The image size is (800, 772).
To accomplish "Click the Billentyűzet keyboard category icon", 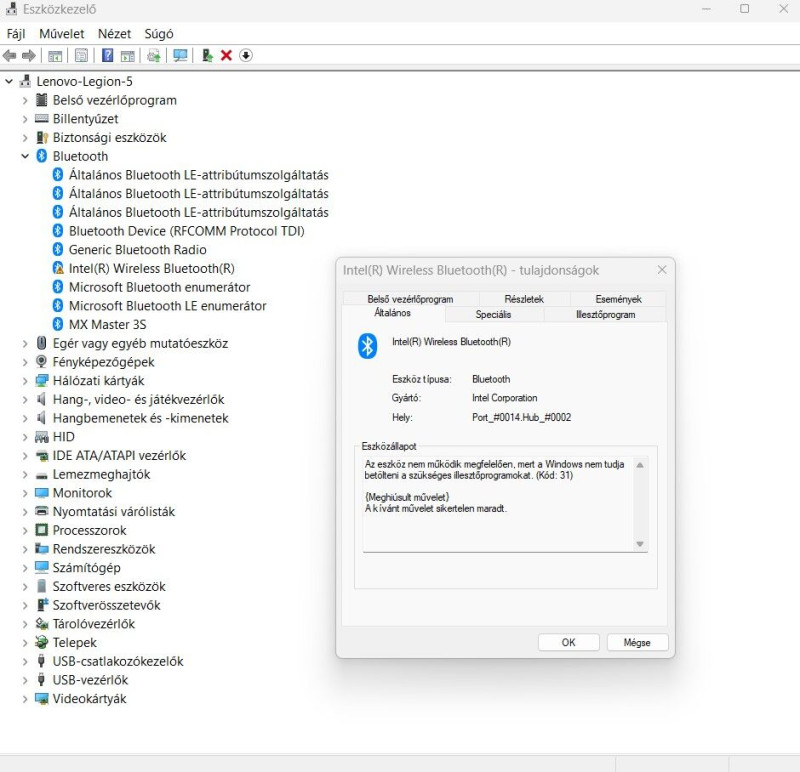I will (x=42, y=119).
